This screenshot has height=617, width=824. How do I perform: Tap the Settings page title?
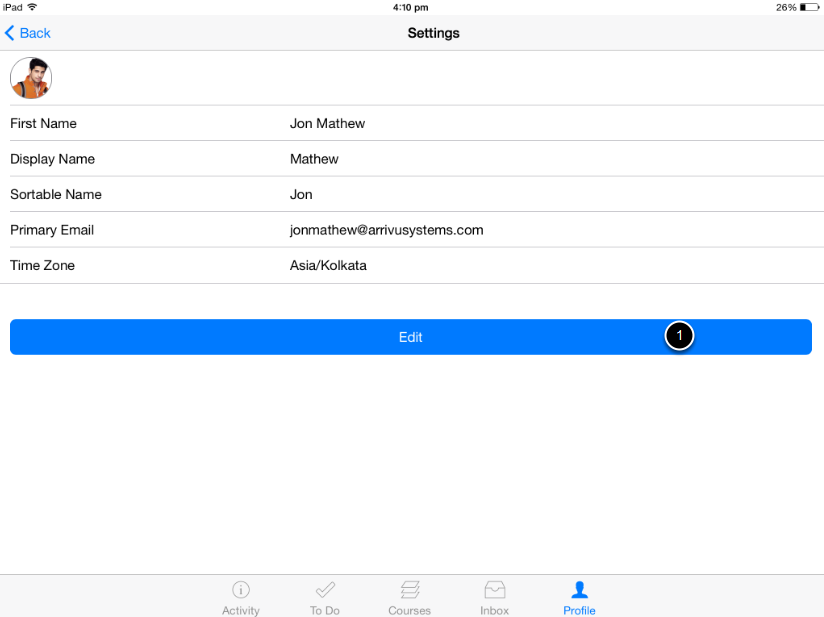433,33
